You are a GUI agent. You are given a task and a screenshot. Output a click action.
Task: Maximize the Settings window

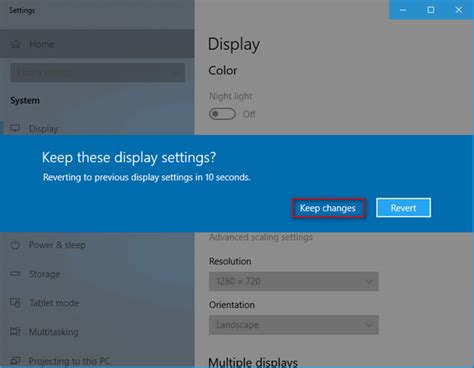(431, 10)
